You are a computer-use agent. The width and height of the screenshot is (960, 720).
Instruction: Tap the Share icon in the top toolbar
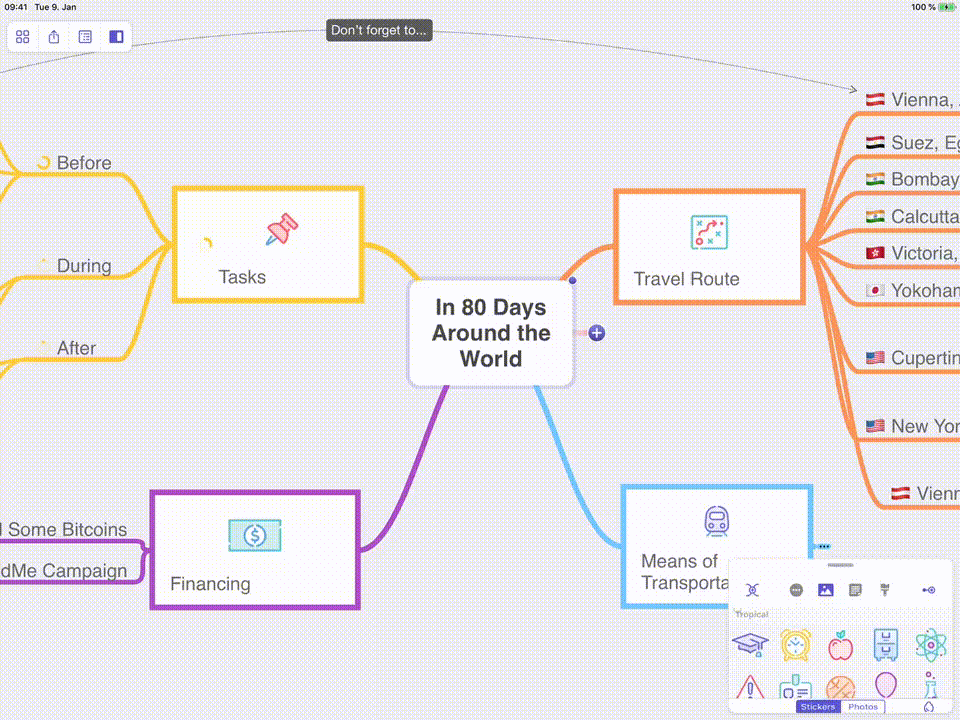(x=52, y=36)
